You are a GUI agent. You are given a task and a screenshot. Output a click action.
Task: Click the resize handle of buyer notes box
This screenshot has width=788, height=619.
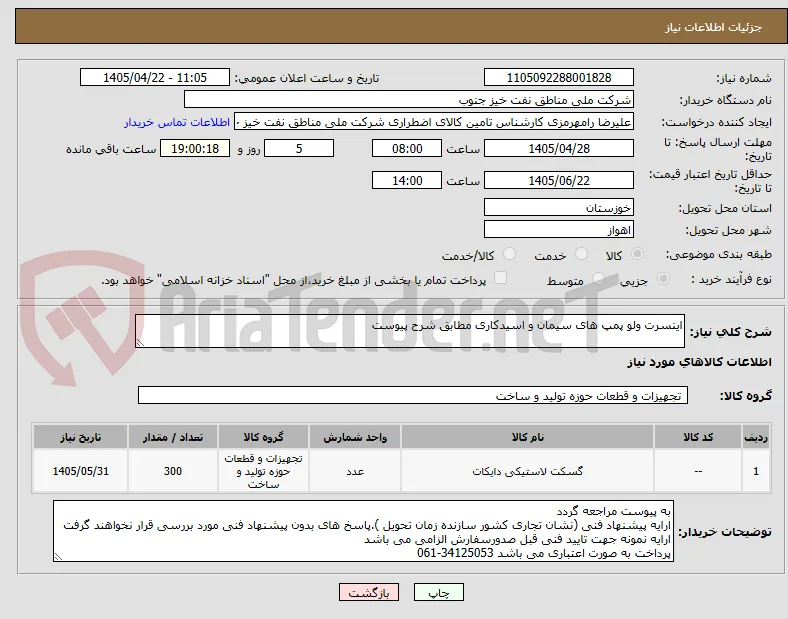pos(58,557)
